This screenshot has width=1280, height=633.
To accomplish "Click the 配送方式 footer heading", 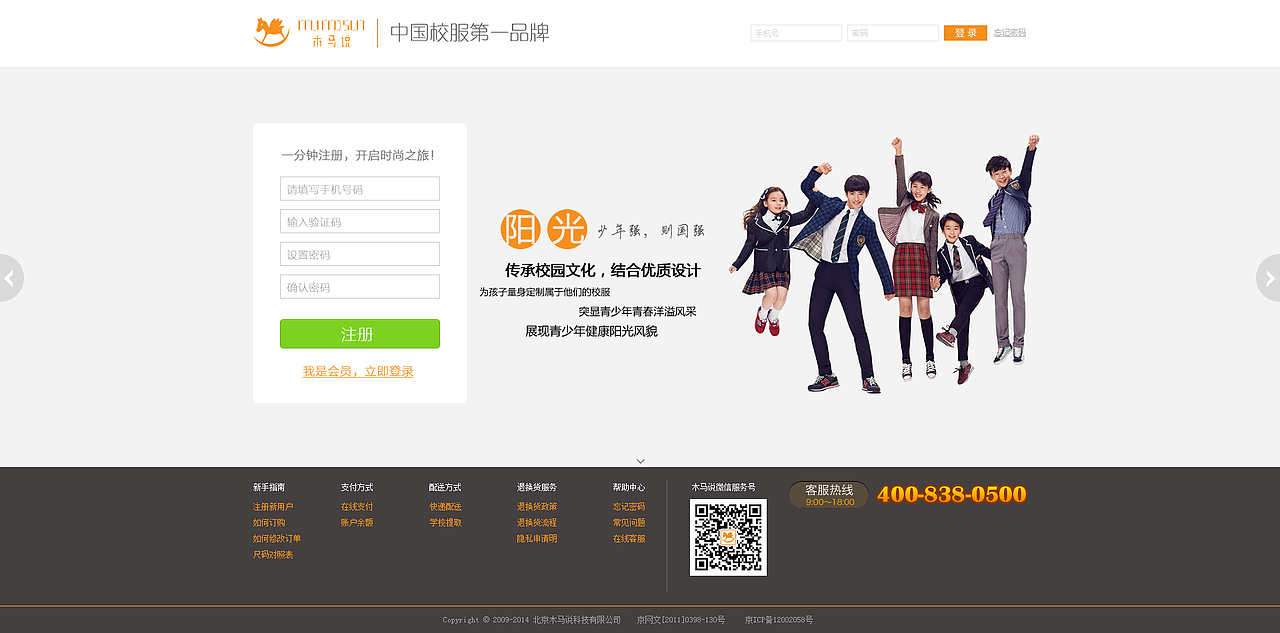I will click(x=445, y=487).
